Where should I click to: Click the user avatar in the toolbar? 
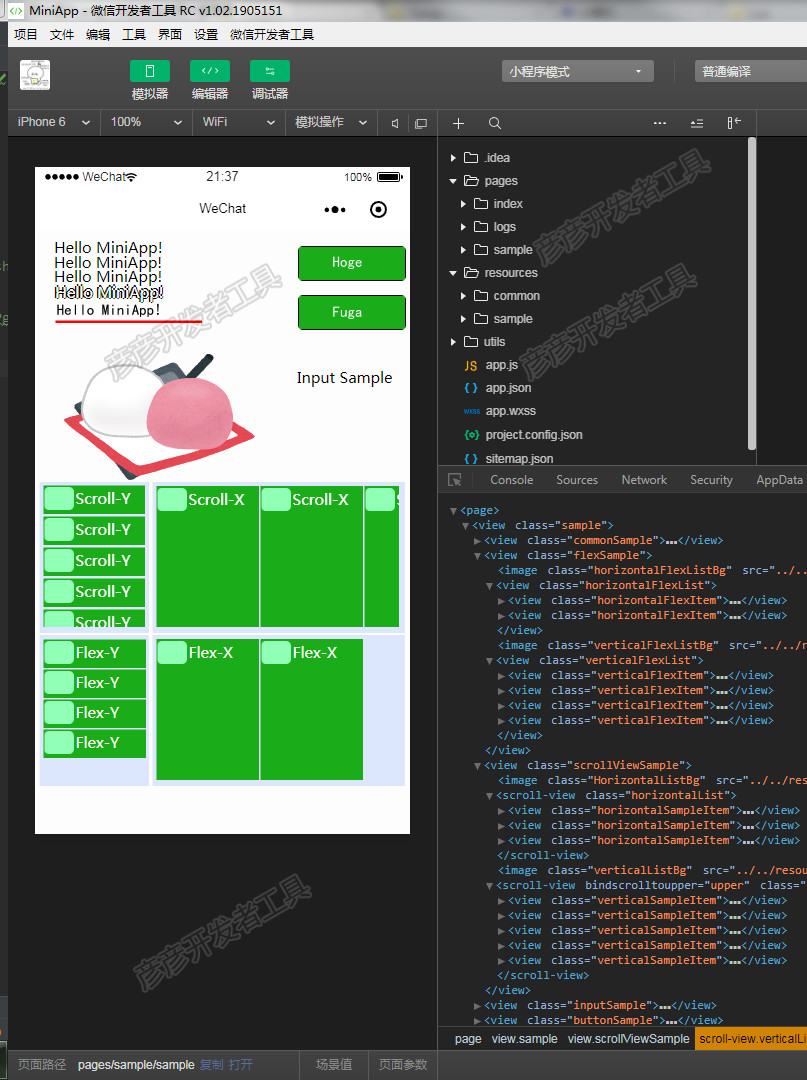[x=35, y=75]
